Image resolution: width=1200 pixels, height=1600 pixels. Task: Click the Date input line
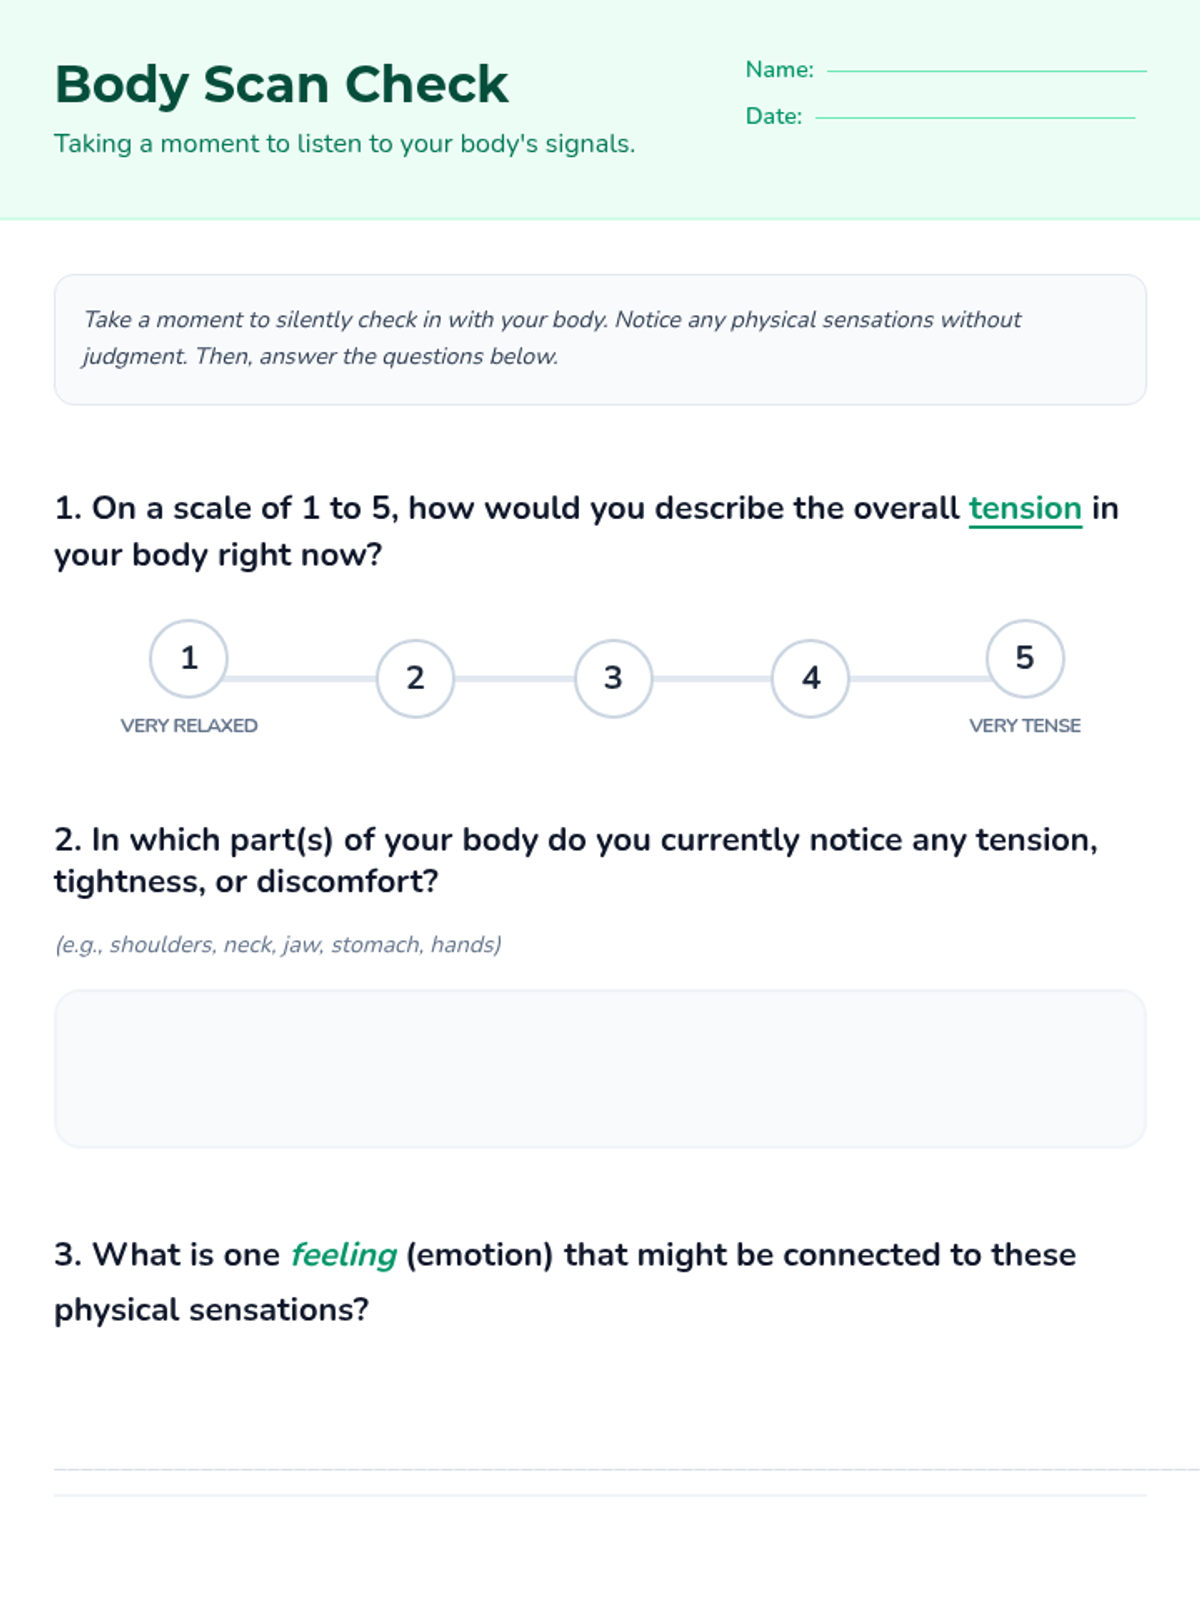[975, 115]
